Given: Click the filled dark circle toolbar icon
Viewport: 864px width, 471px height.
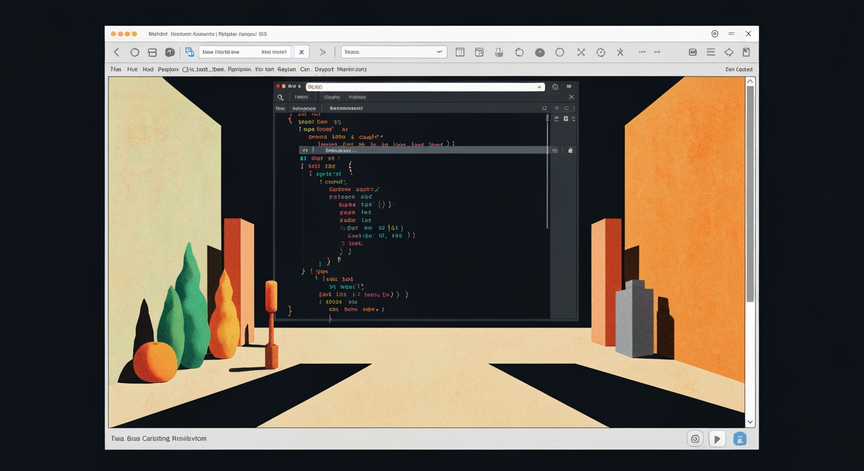Looking at the screenshot, I should (540, 52).
